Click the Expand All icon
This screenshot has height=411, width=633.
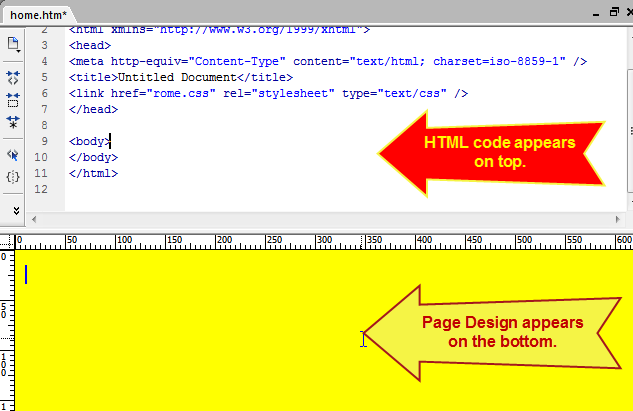point(14,122)
